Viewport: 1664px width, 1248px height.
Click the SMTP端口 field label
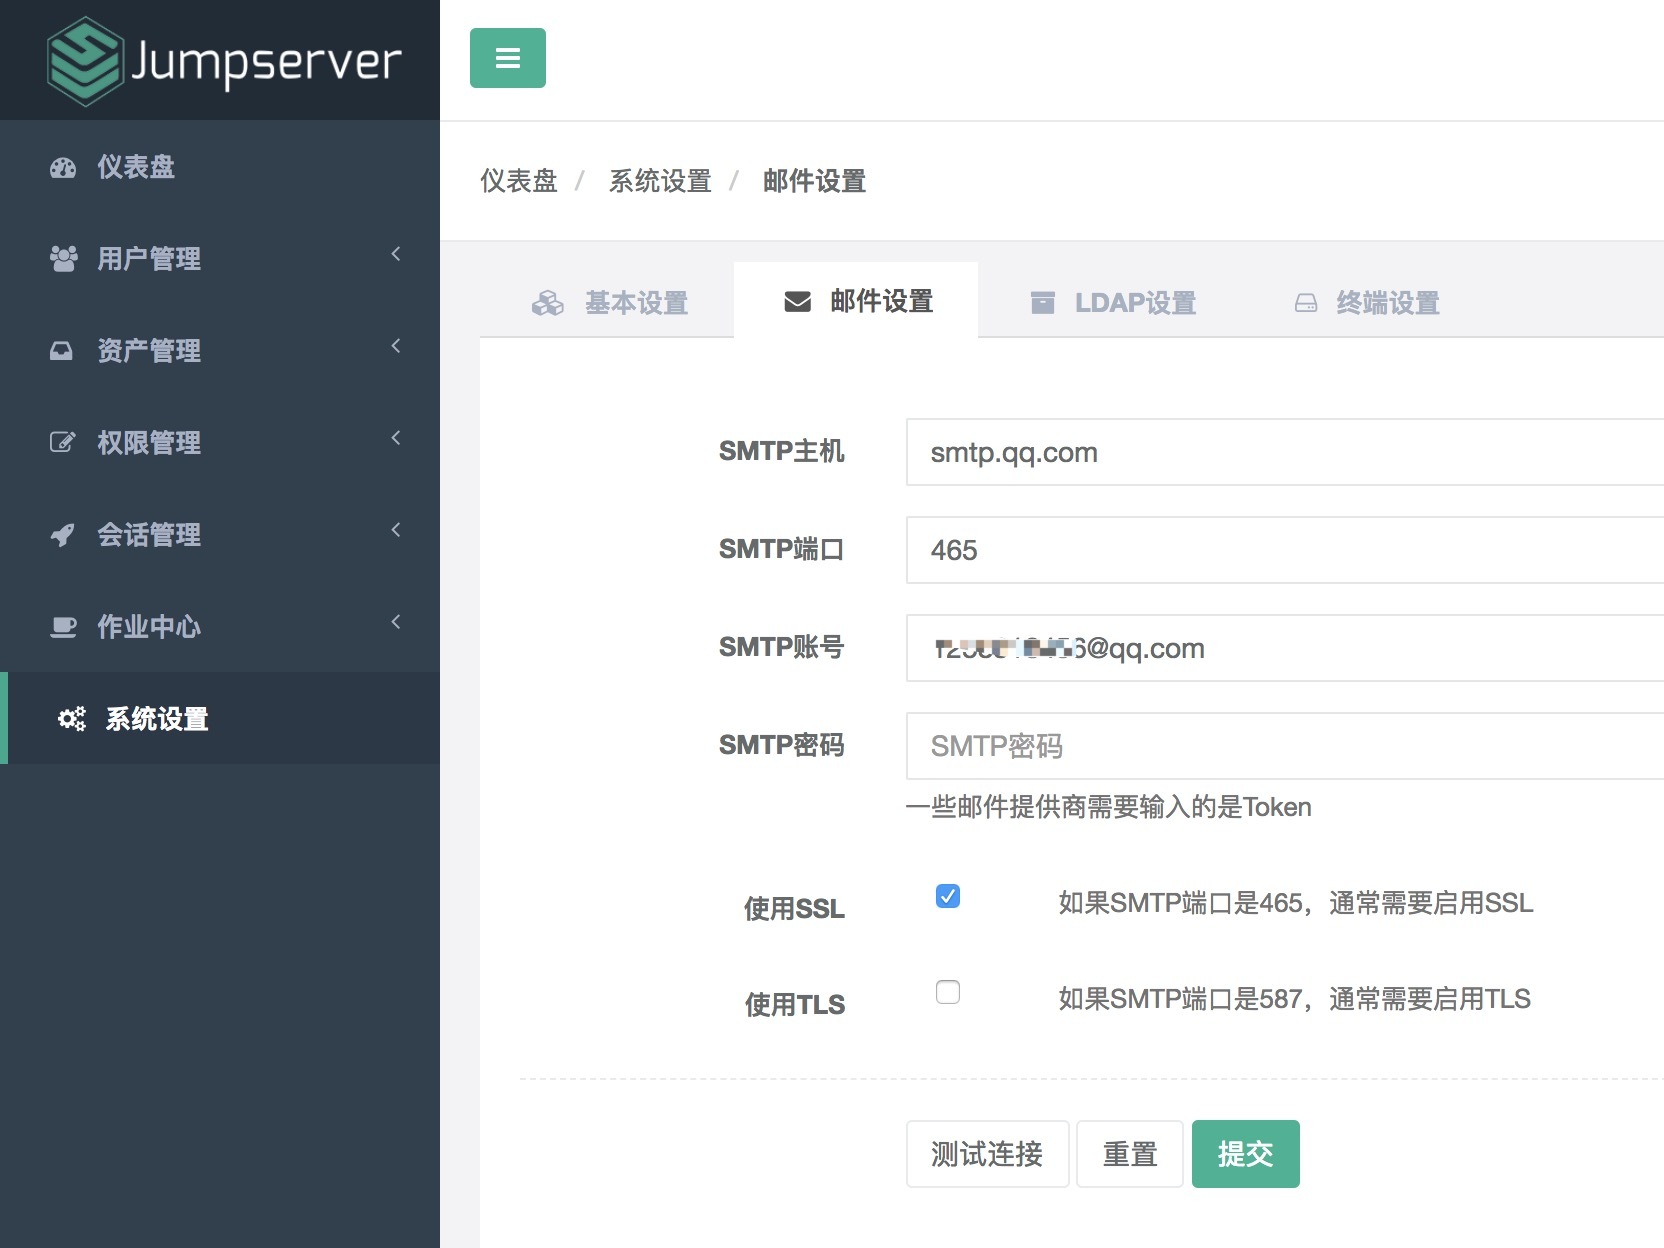[x=782, y=550]
